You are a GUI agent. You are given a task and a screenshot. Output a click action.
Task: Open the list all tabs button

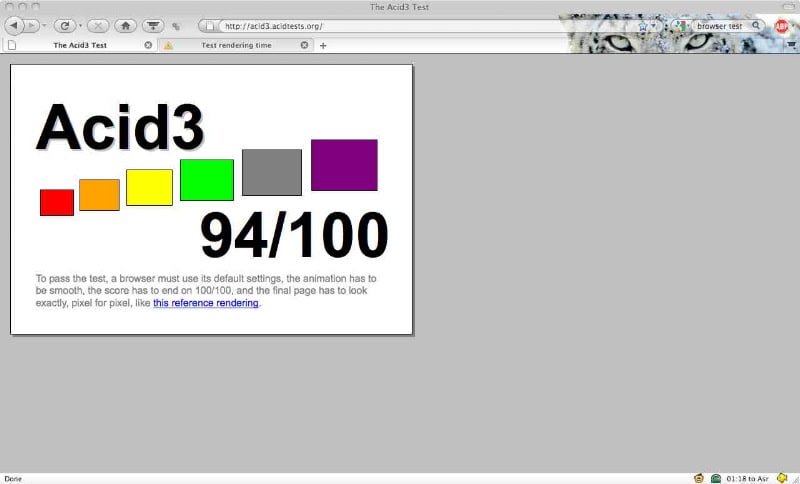(791, 45)
